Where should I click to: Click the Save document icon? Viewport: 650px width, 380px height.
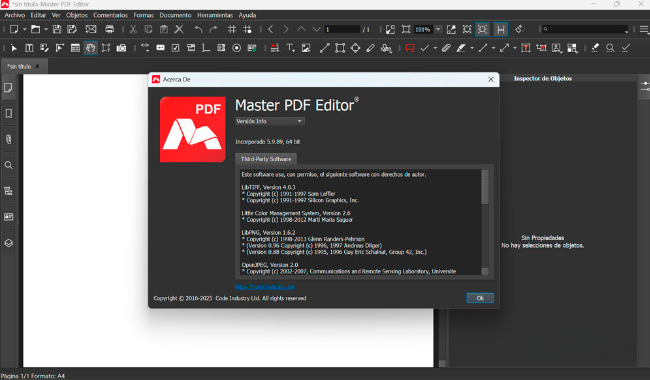coord(57,29)
